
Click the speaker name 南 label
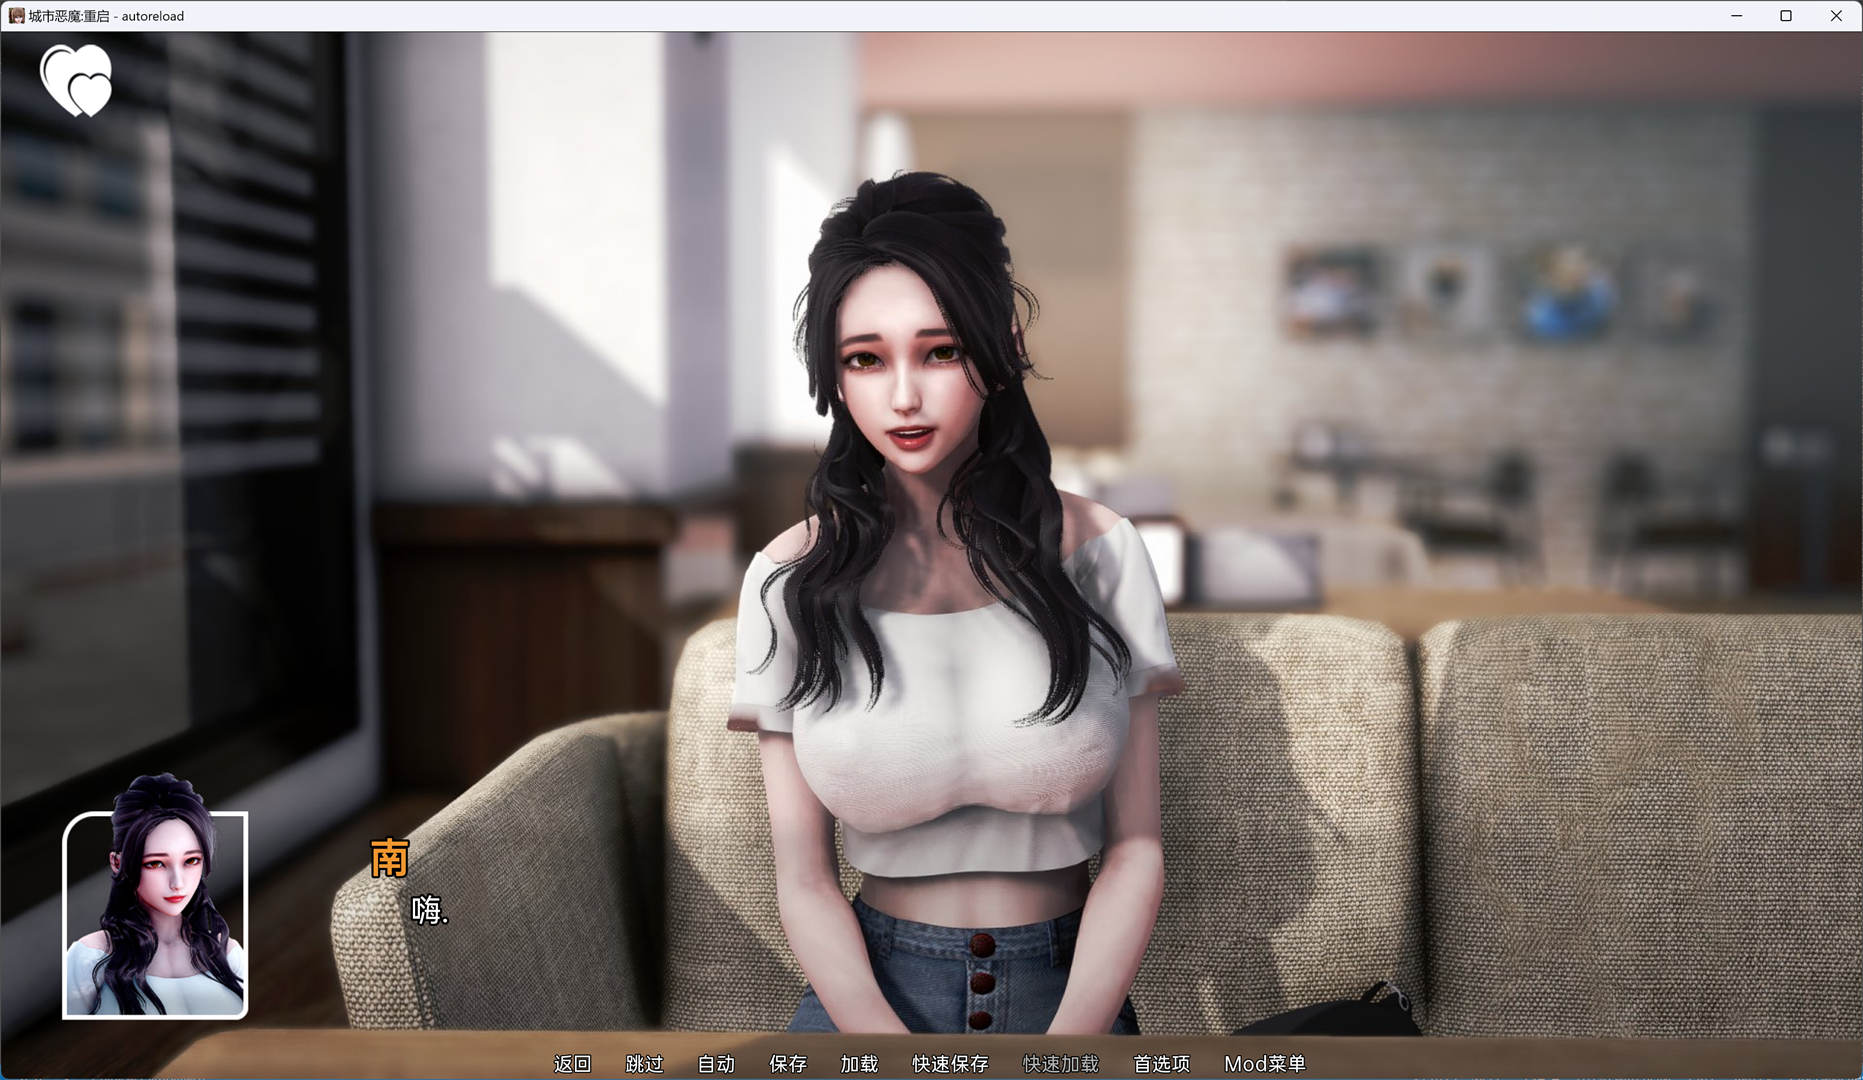click(390, 860)
